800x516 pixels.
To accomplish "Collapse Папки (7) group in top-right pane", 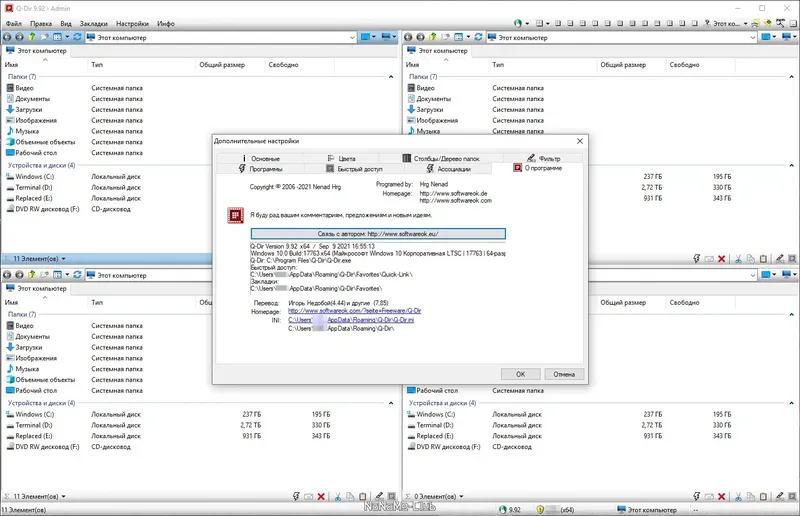I will tap(791, 77).
